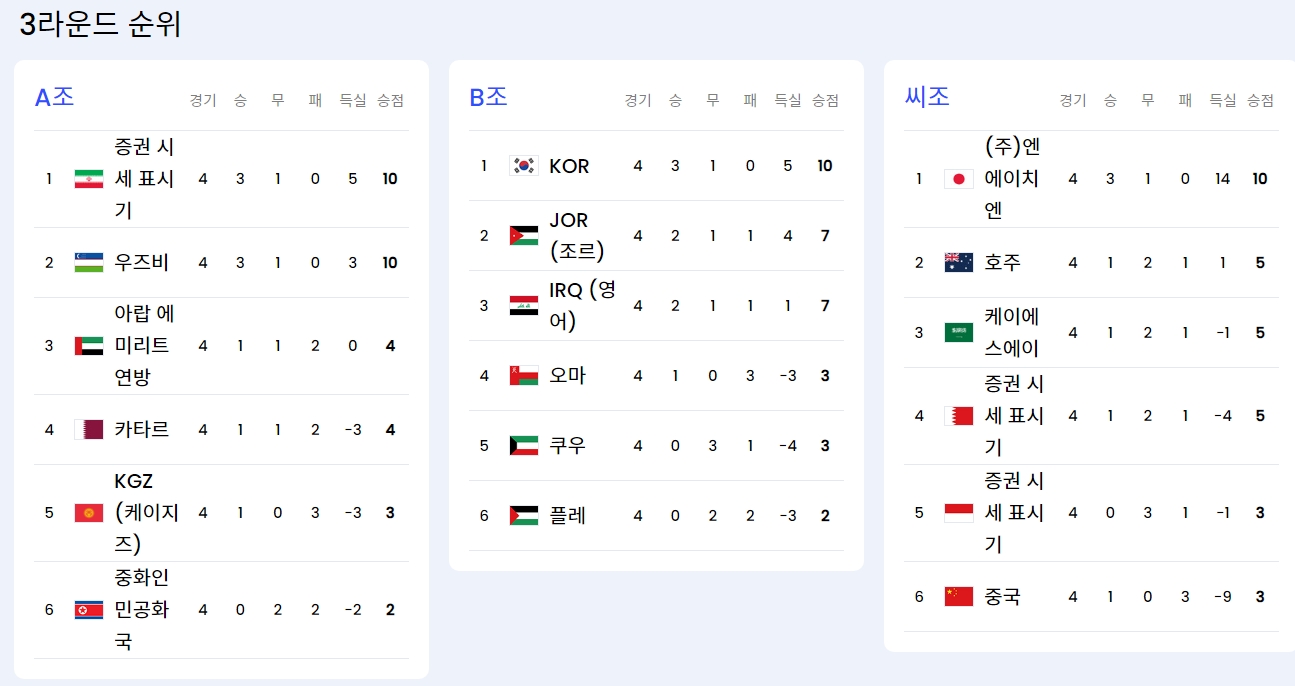Click the Qatar flag beside 카타르
Image resolution: width=1295 pixels, height=686 pixels.
[x=89, y=430]
